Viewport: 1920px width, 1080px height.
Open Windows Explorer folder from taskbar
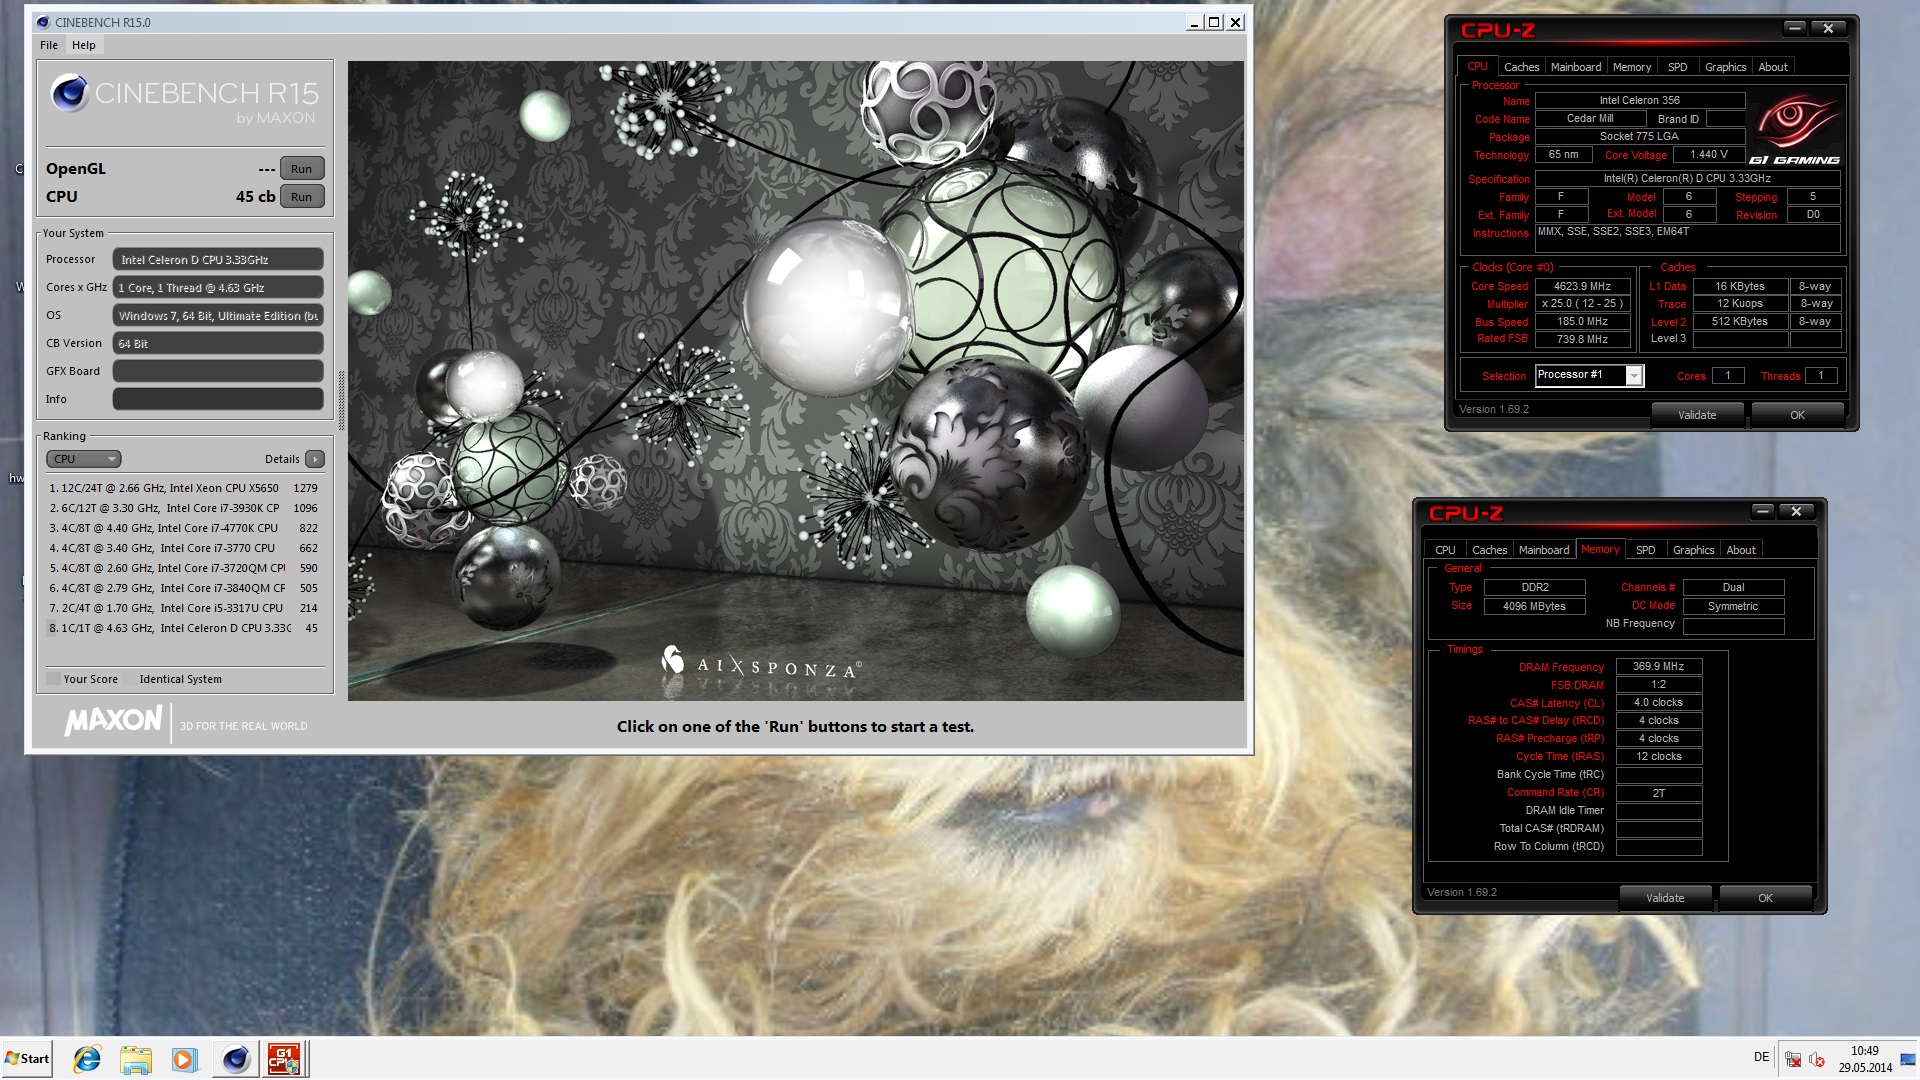(x=136, y=1059)
